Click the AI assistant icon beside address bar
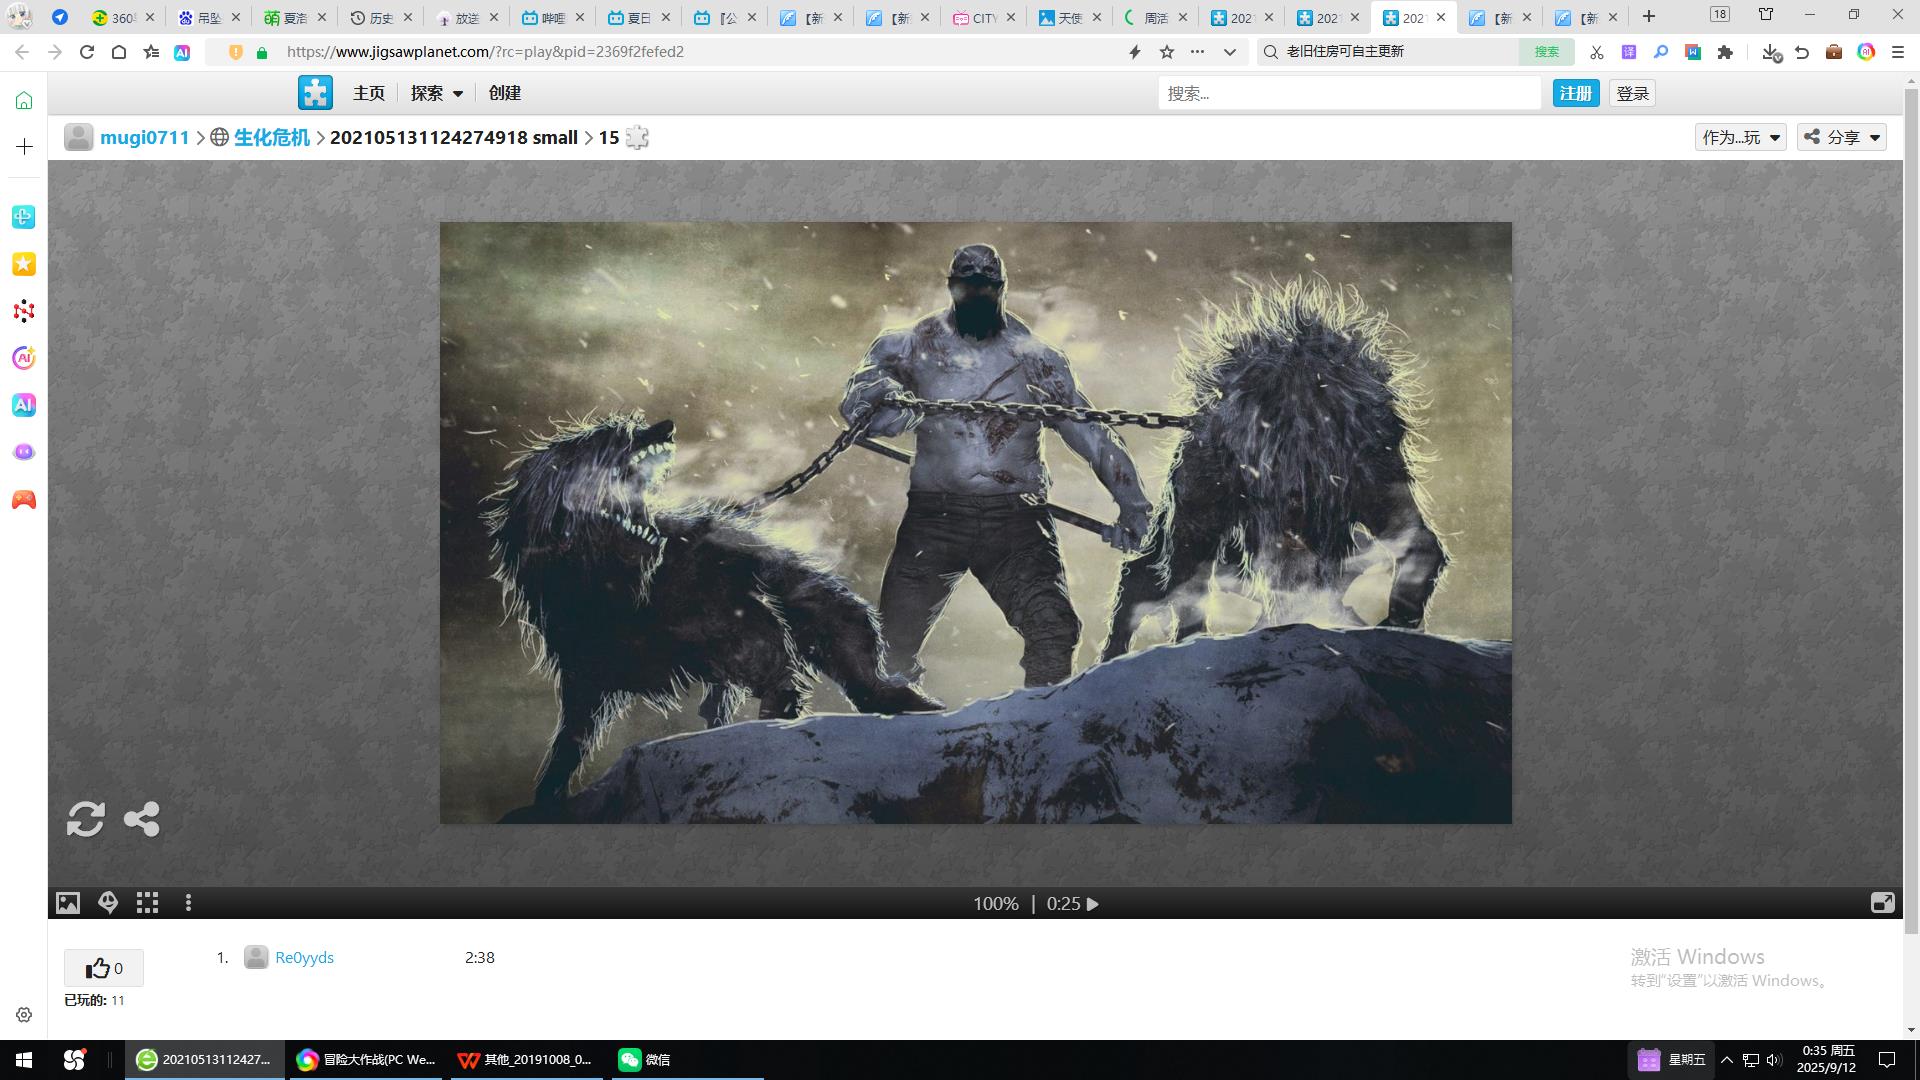1920x1080 pixels. point(182,53)
